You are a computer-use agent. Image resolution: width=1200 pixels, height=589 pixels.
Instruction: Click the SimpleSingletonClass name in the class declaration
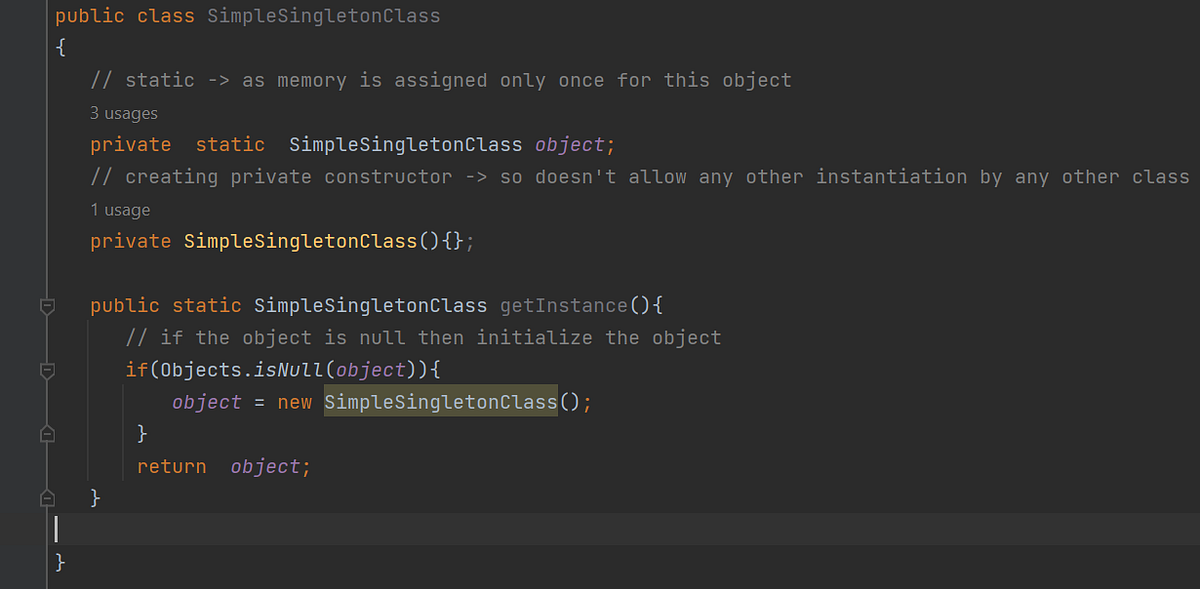pos(322,15)
